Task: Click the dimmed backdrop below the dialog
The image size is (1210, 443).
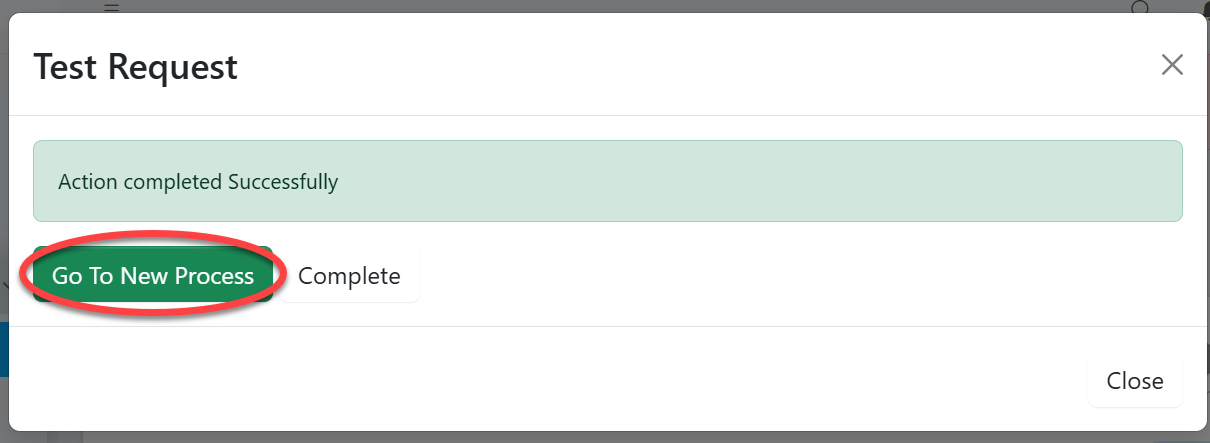Action: click(x=600, y=437)
